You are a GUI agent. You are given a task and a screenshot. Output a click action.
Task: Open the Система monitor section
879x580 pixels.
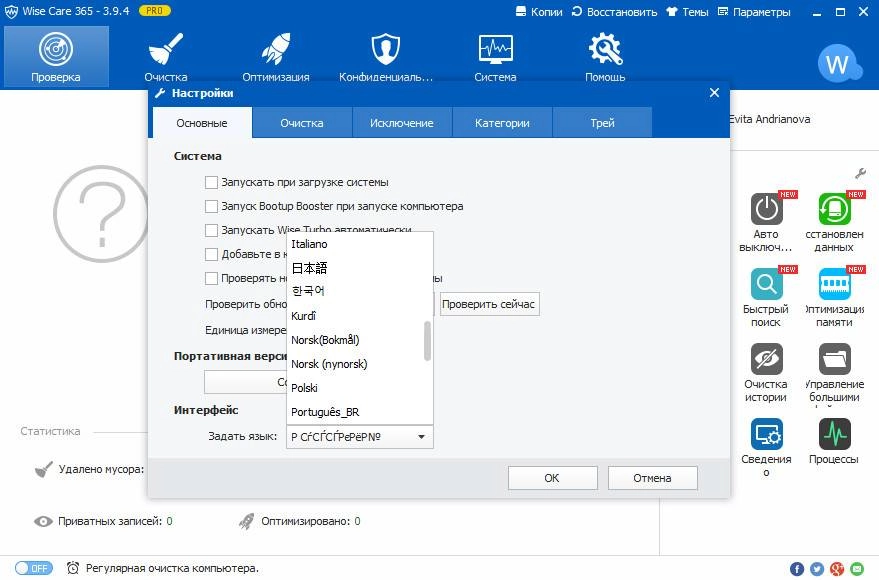point(496,57)
